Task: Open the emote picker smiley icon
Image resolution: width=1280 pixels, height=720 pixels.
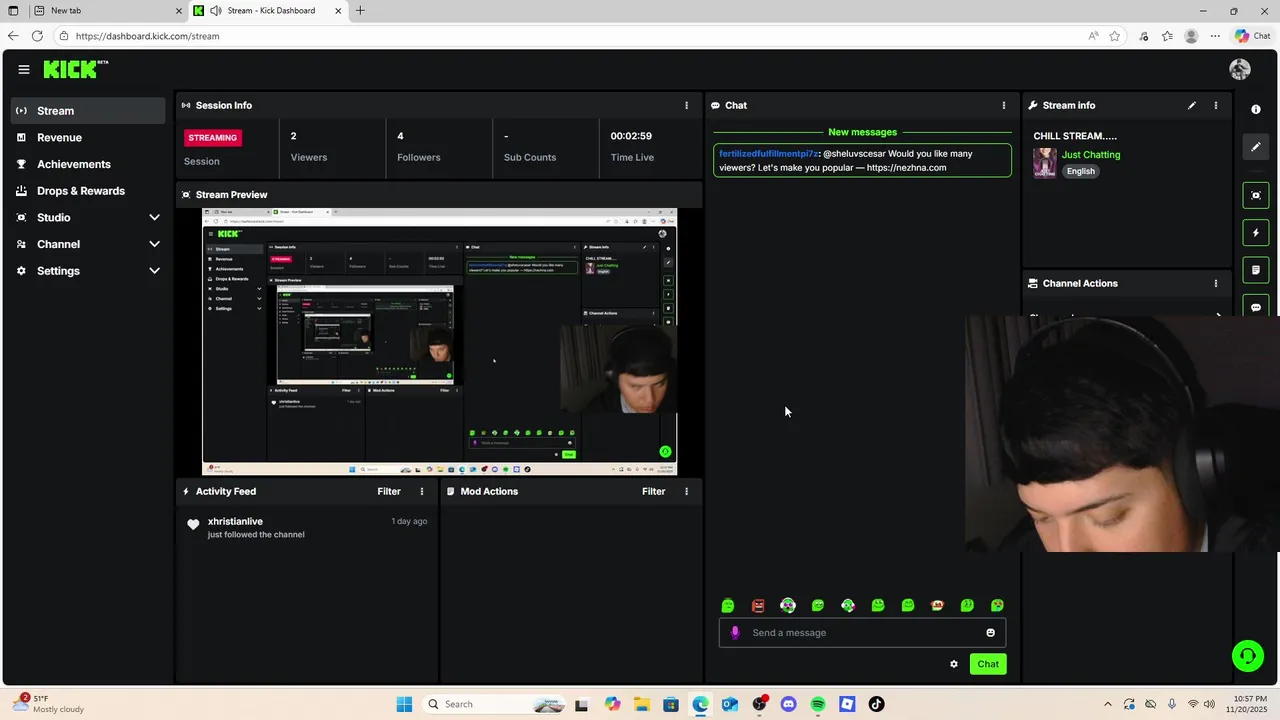Action: tap(991, 632)
